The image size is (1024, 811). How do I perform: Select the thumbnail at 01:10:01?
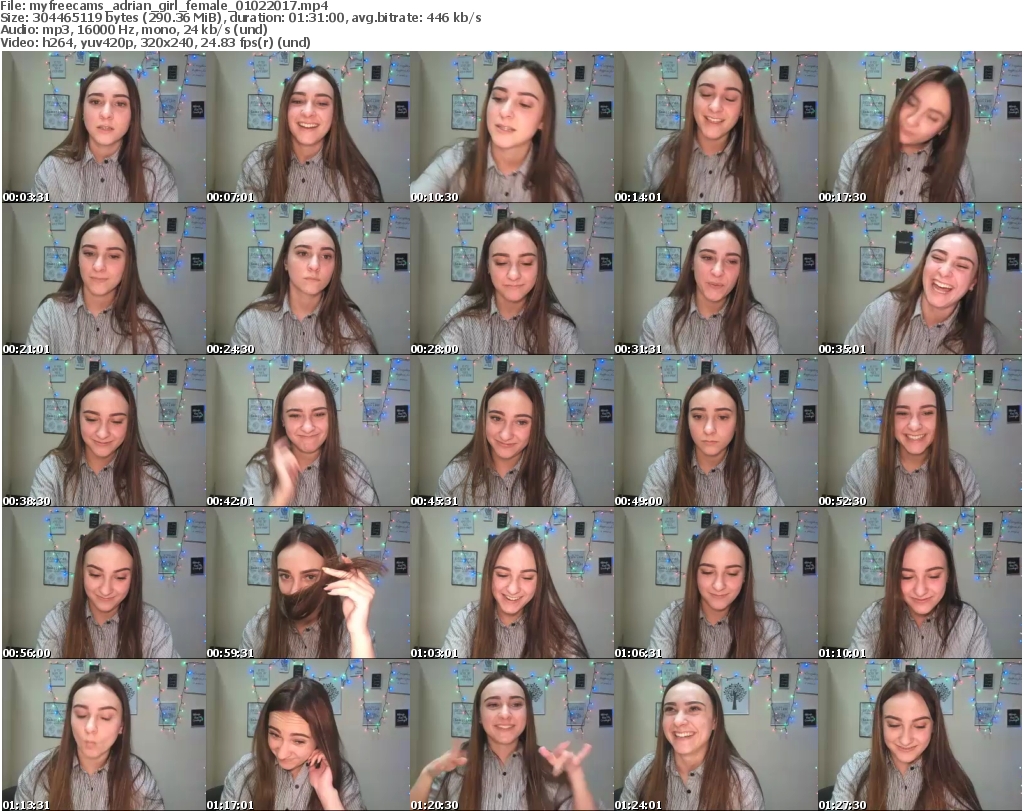[920, 583]
